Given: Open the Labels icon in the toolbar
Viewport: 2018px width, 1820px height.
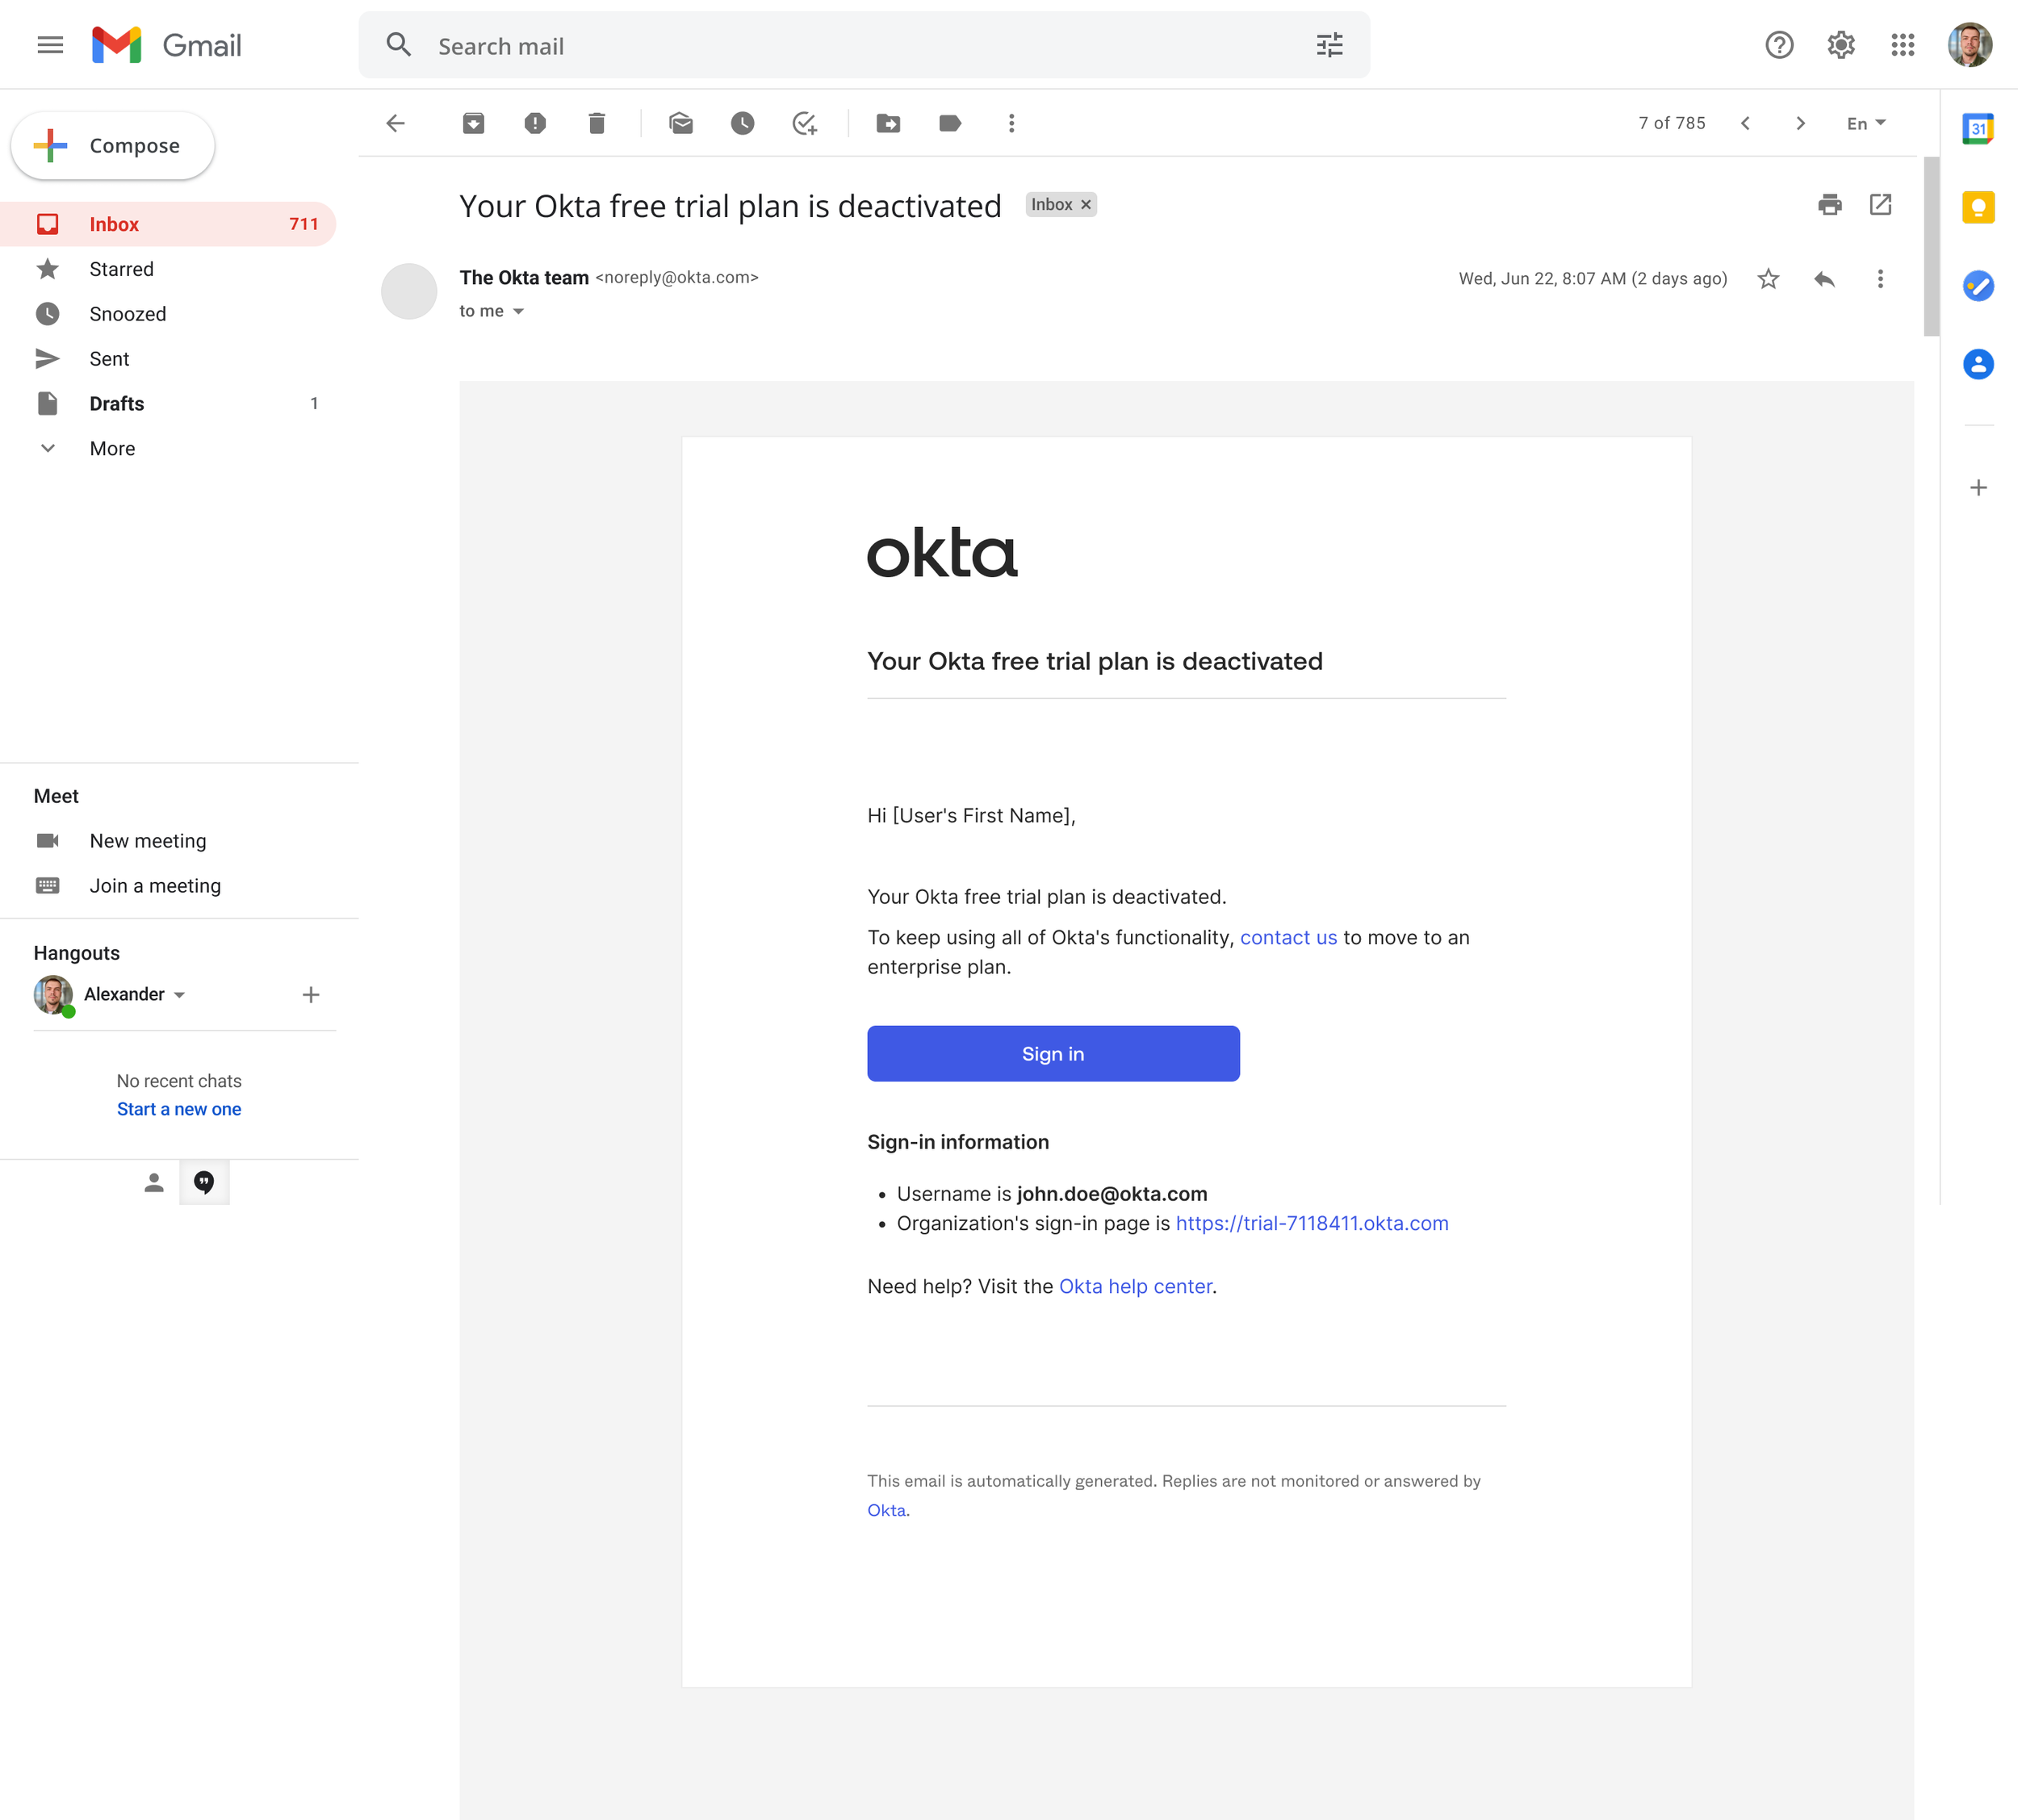Looking at the screenshot, I should pyautogui.click(x=950, y=123).
